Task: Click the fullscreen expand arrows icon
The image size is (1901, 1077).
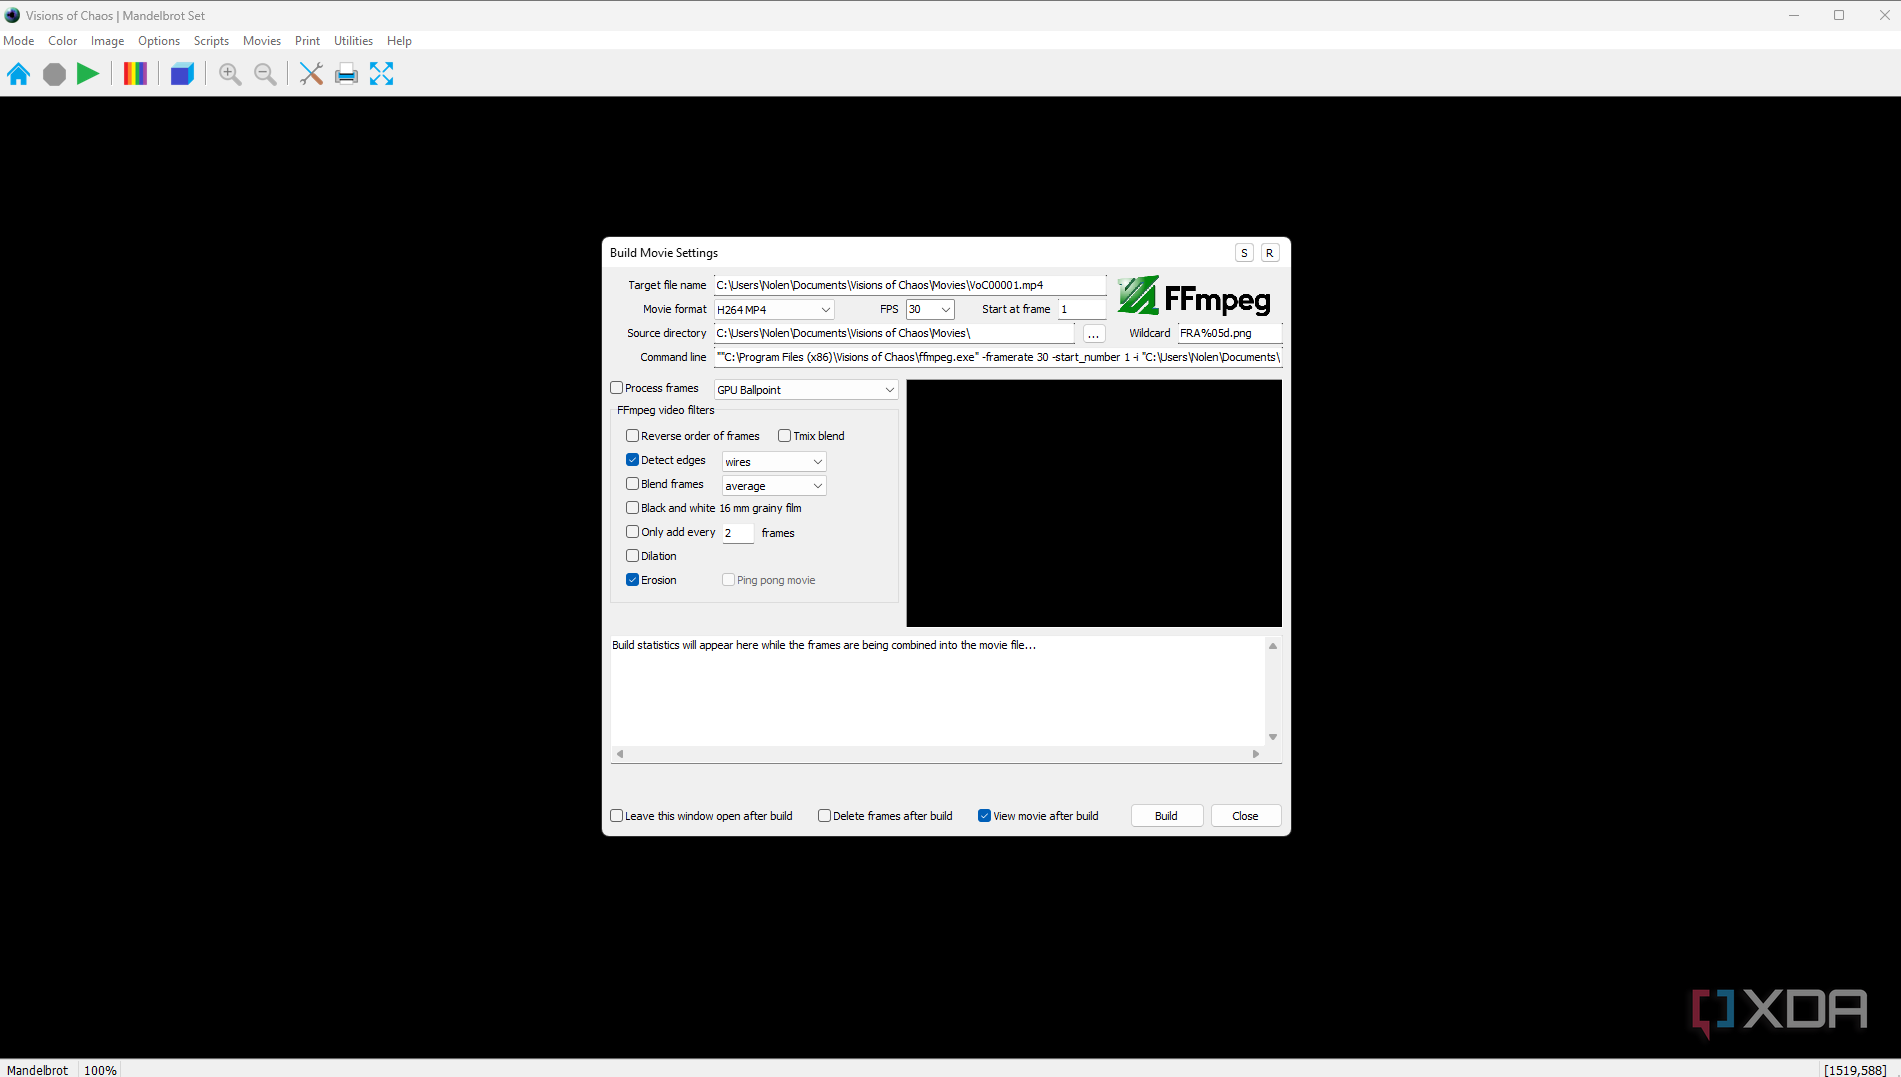Action: [x=381, y=74]
